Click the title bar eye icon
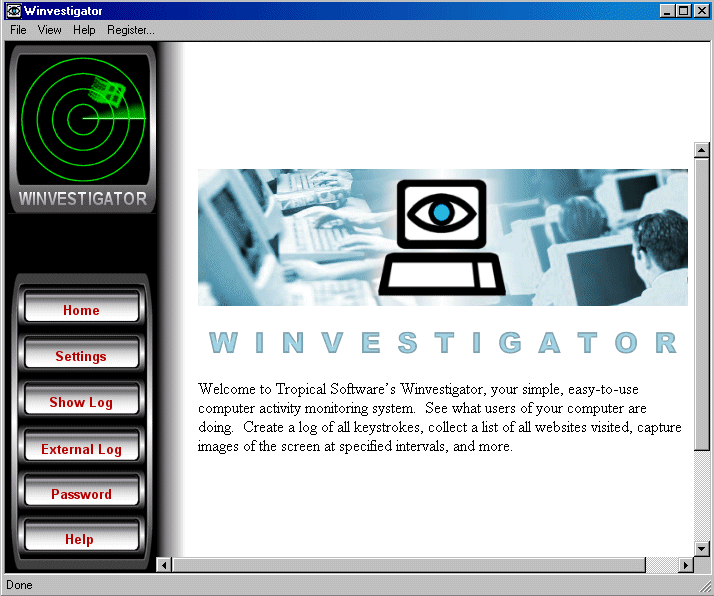Screen dimensions: 714x596 [x=13, y=10]
